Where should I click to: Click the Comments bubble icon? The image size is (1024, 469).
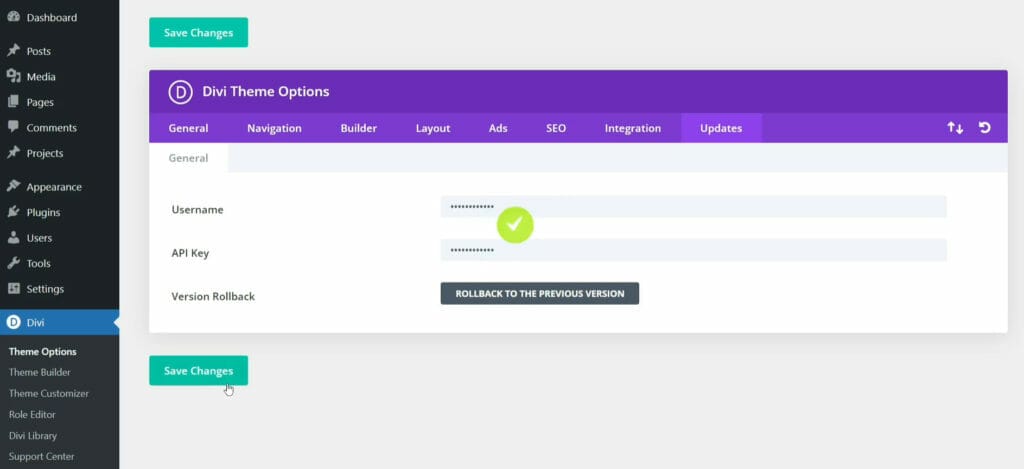(x=13, y=127)
